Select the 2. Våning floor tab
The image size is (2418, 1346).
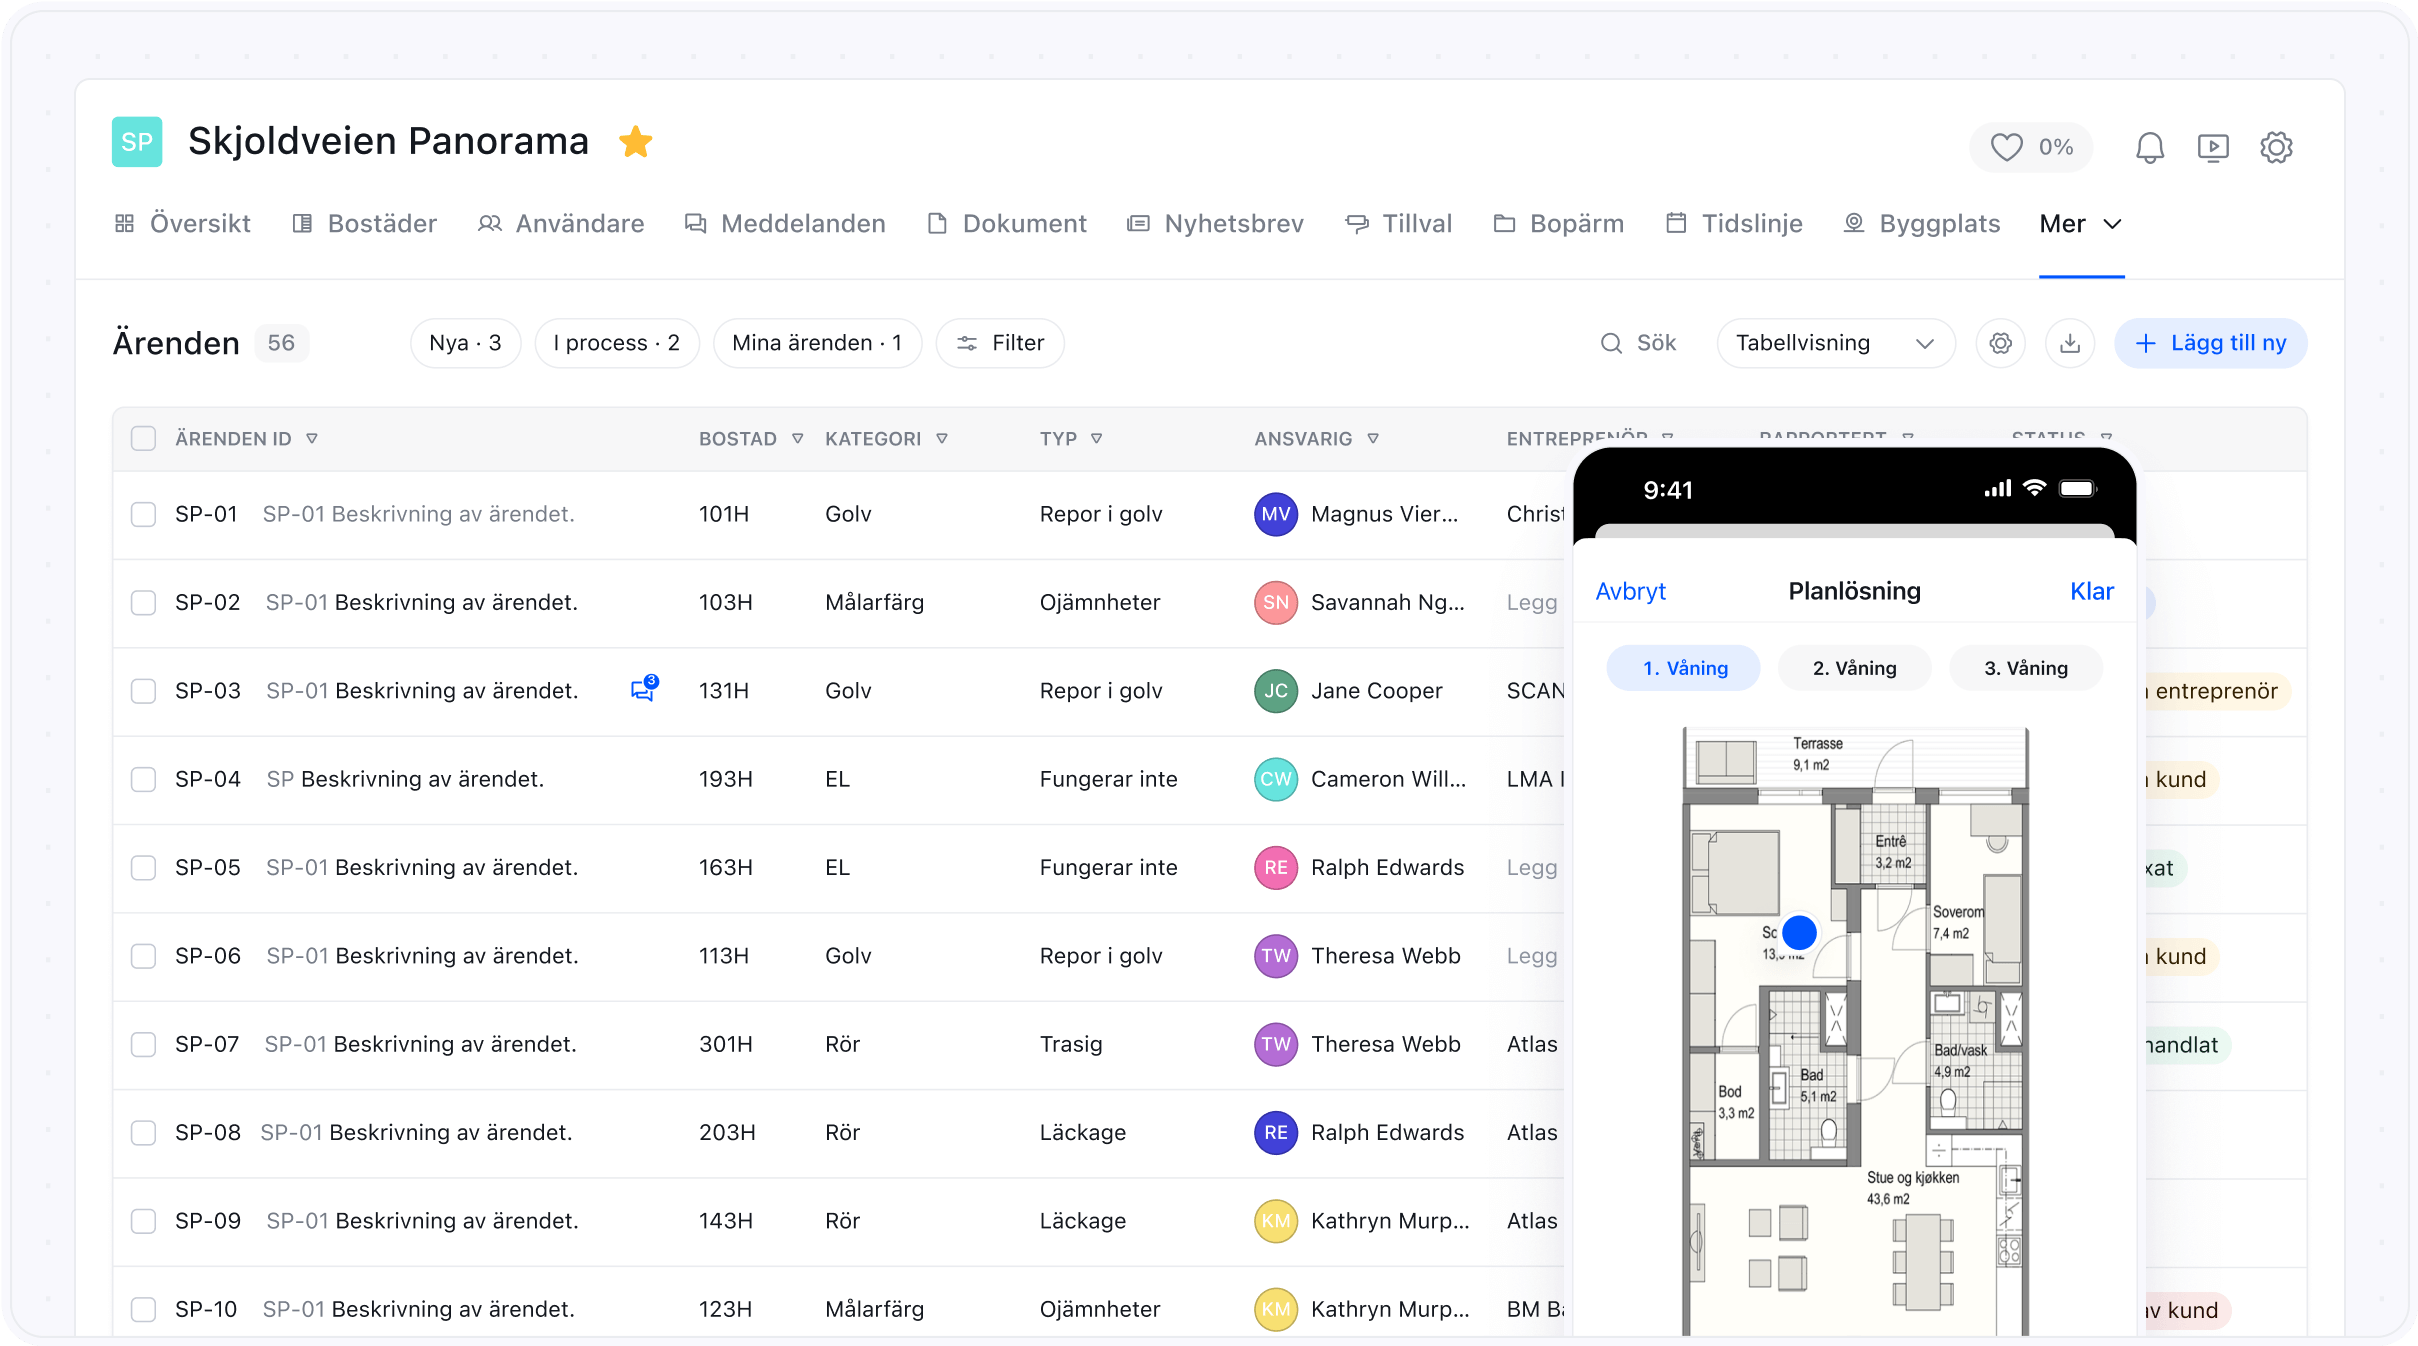(1854, 668)
